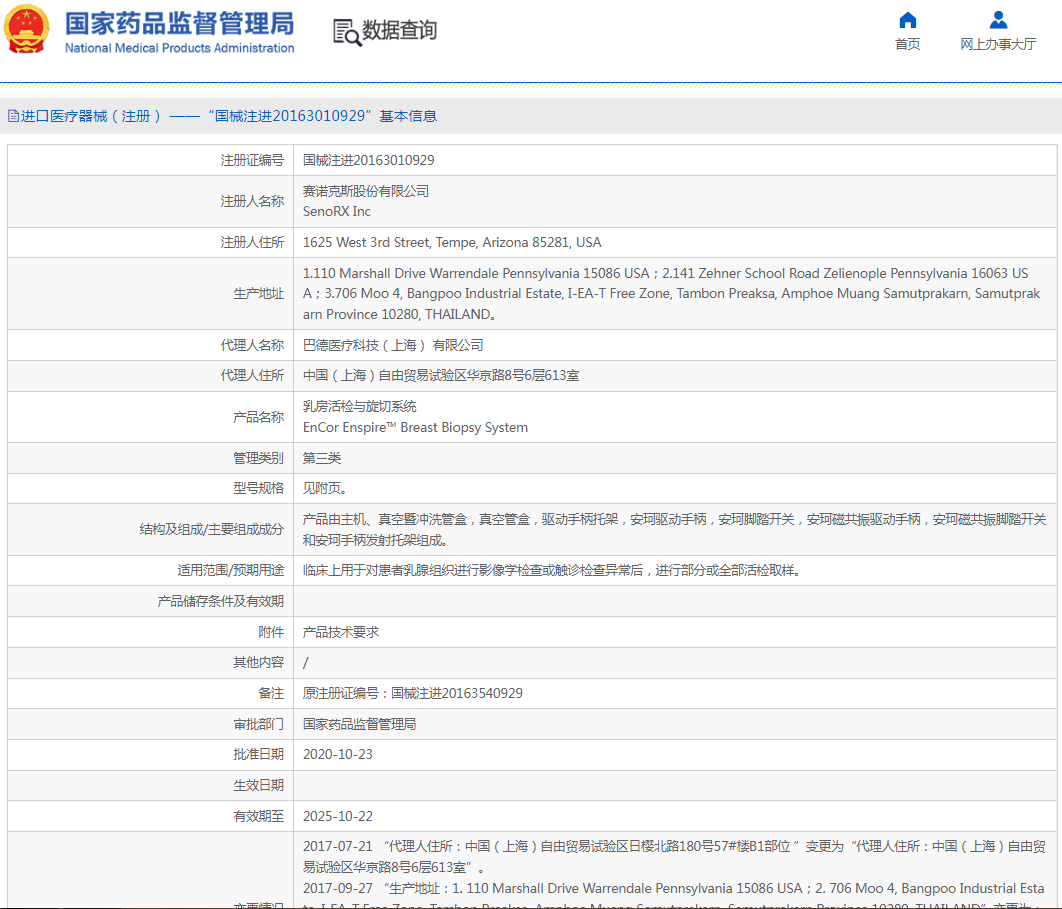Select intended use text starting 临床上用于
The width and height of the screenshot is (1062, 909).
(552, 570)
